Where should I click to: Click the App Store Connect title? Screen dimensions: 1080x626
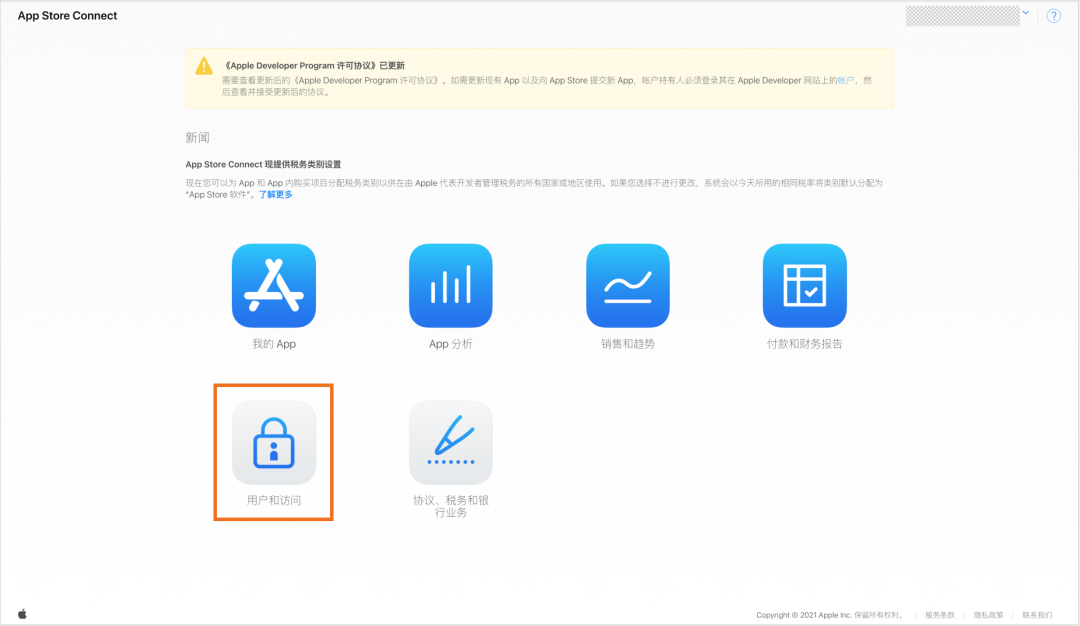pyautogui.click(x=68, y=16)
